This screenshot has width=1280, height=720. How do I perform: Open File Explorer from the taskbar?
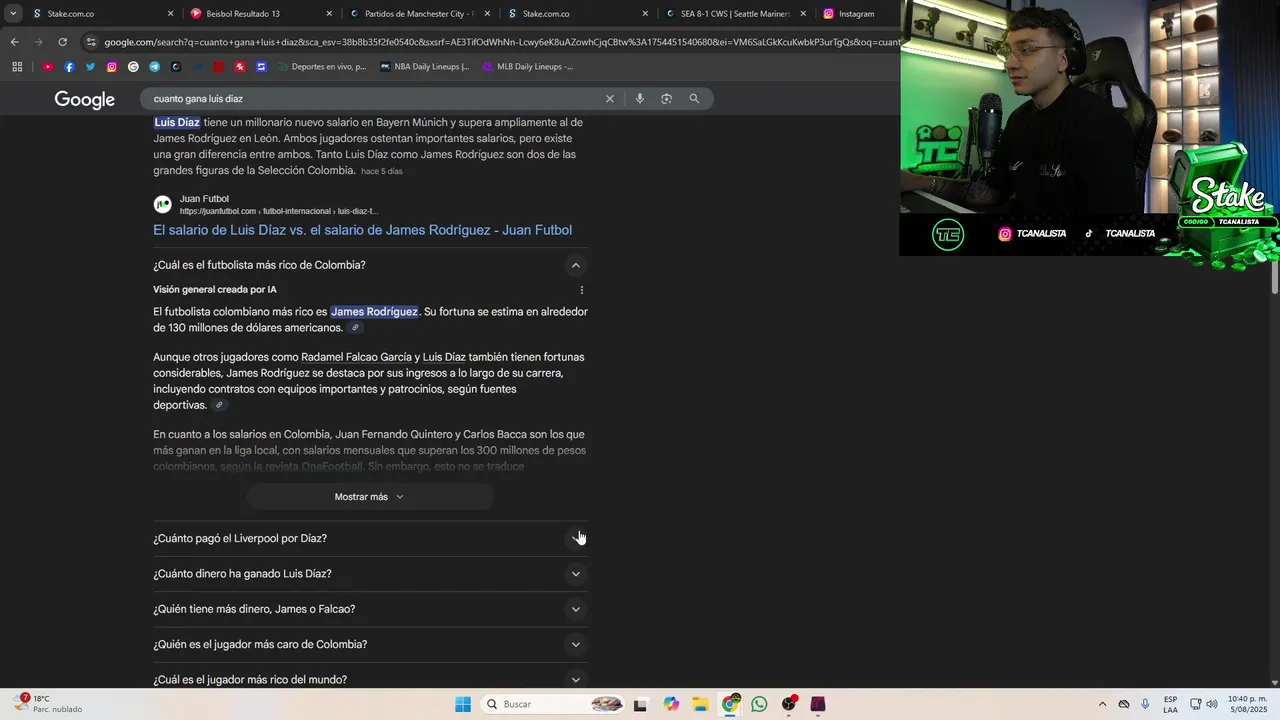(x=700, y=704)
